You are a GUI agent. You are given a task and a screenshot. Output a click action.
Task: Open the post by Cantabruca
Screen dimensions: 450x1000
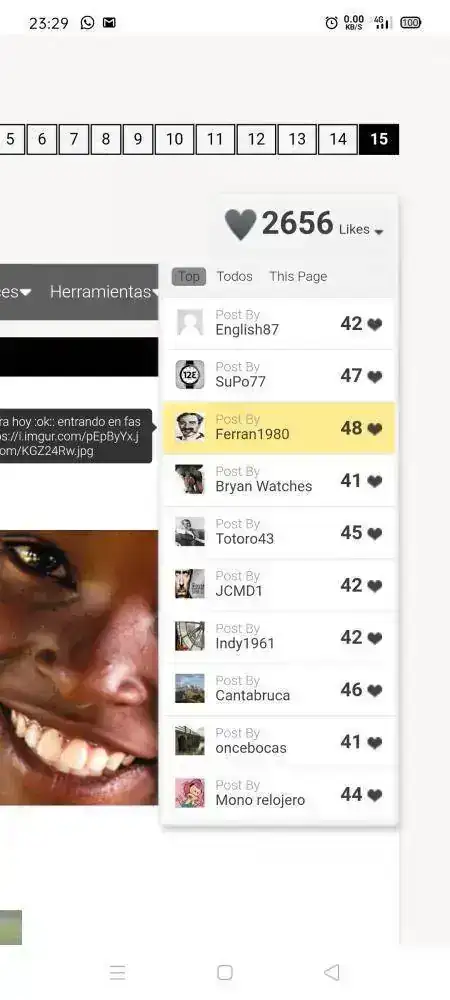click(279, 689)
